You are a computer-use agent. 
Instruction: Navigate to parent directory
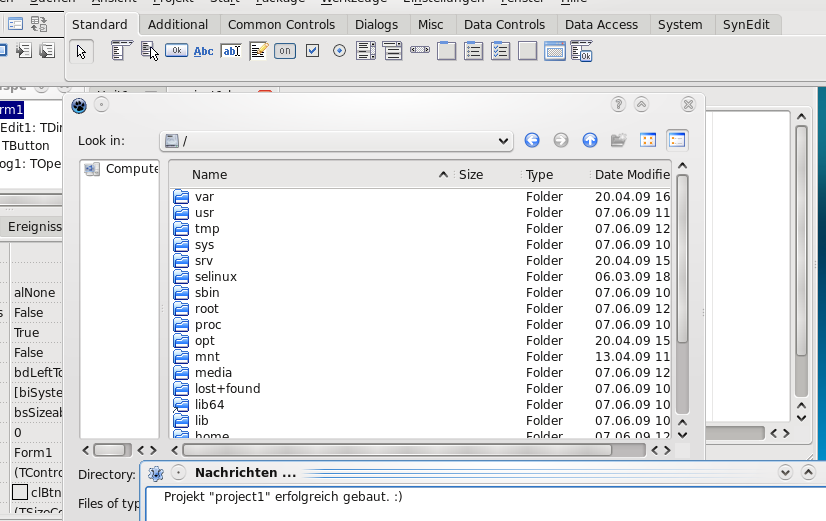coord(590,141)
